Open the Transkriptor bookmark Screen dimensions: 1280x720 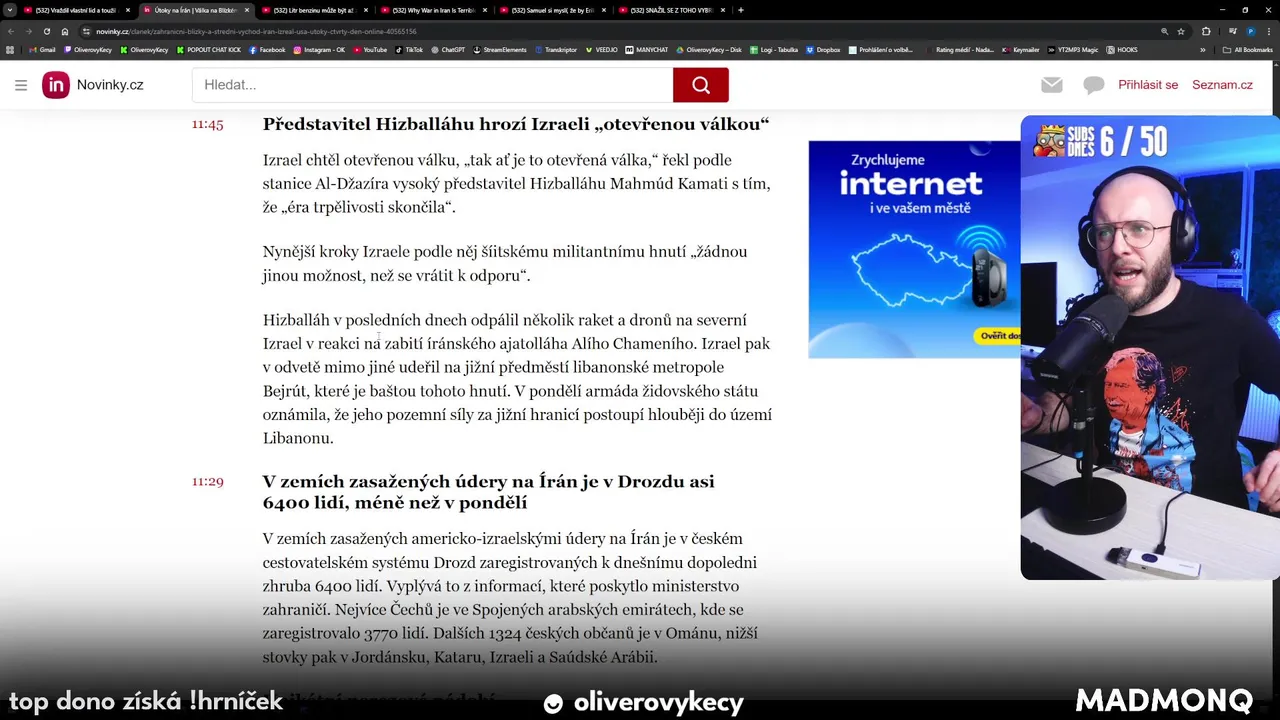[x=558, y=49]
